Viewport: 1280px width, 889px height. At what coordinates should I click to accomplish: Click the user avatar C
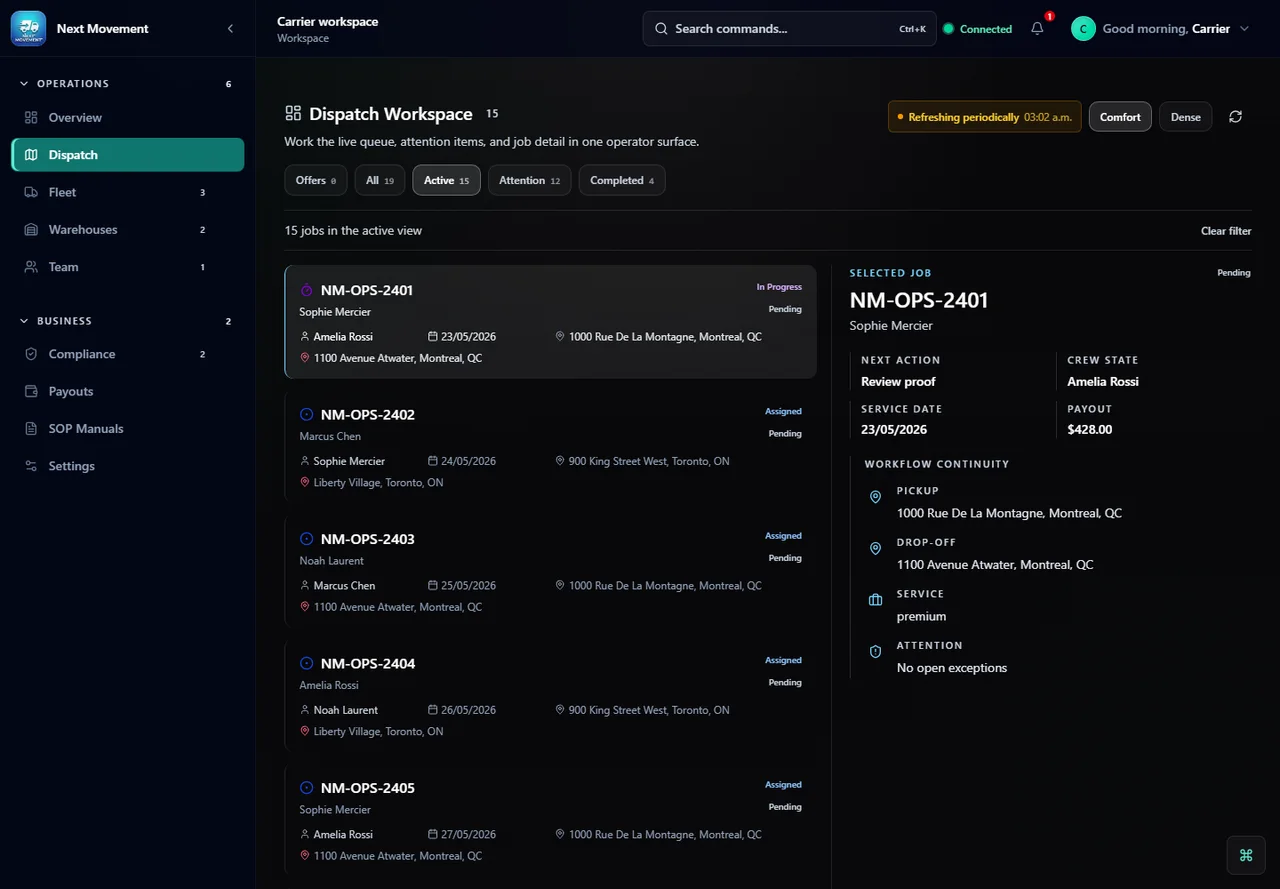pyautogui.click(x=1083, y=28)
